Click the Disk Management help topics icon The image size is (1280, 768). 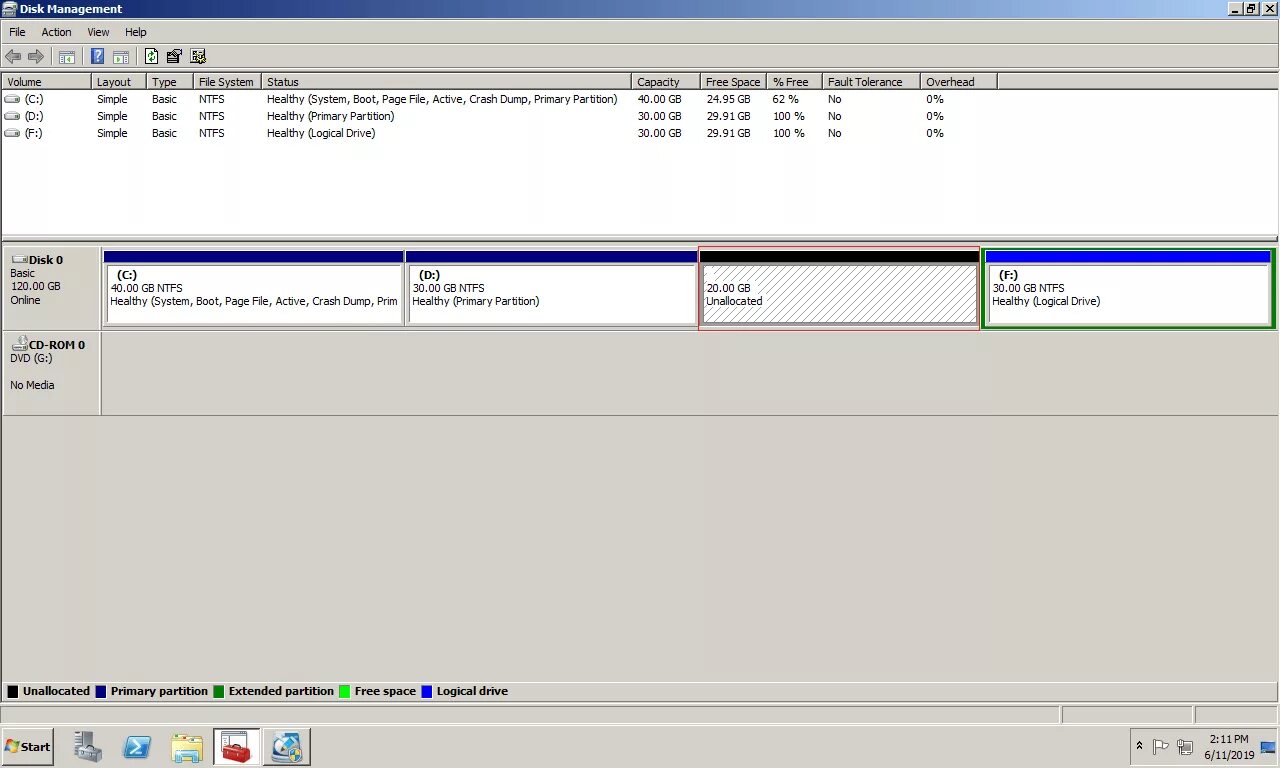(197, 56)
